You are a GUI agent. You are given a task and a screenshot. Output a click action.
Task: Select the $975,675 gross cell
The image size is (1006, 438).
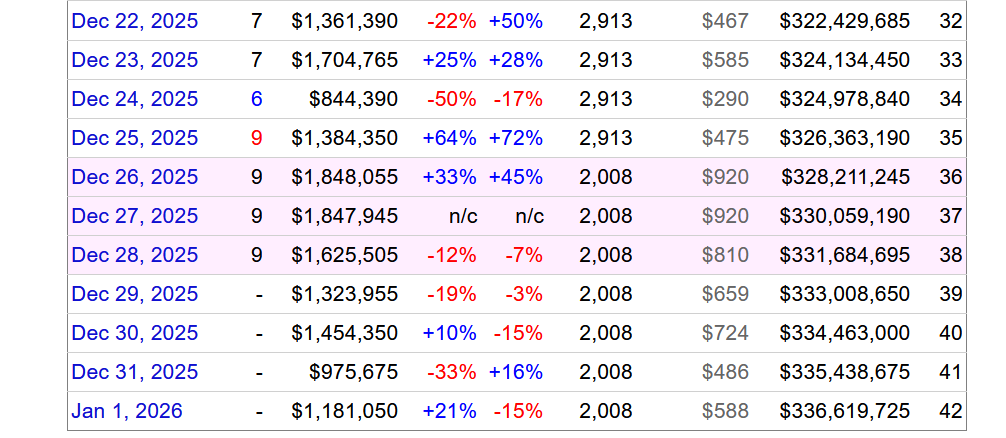click(353, 372)
